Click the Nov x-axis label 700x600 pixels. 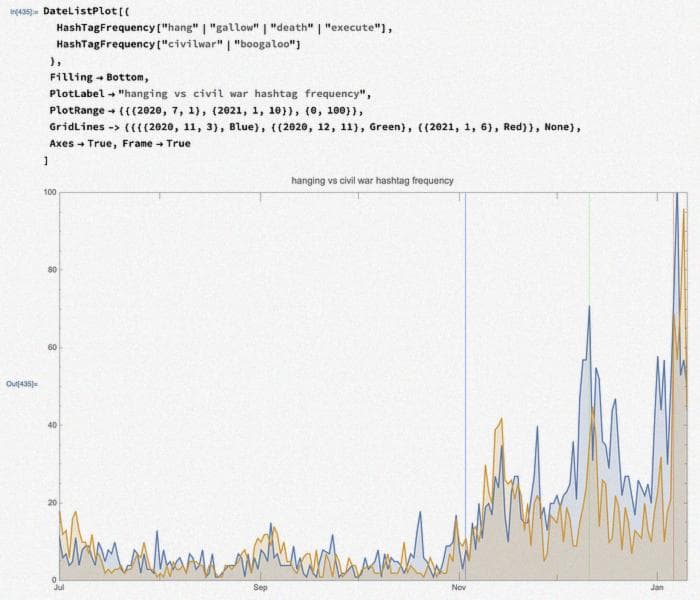459,587
